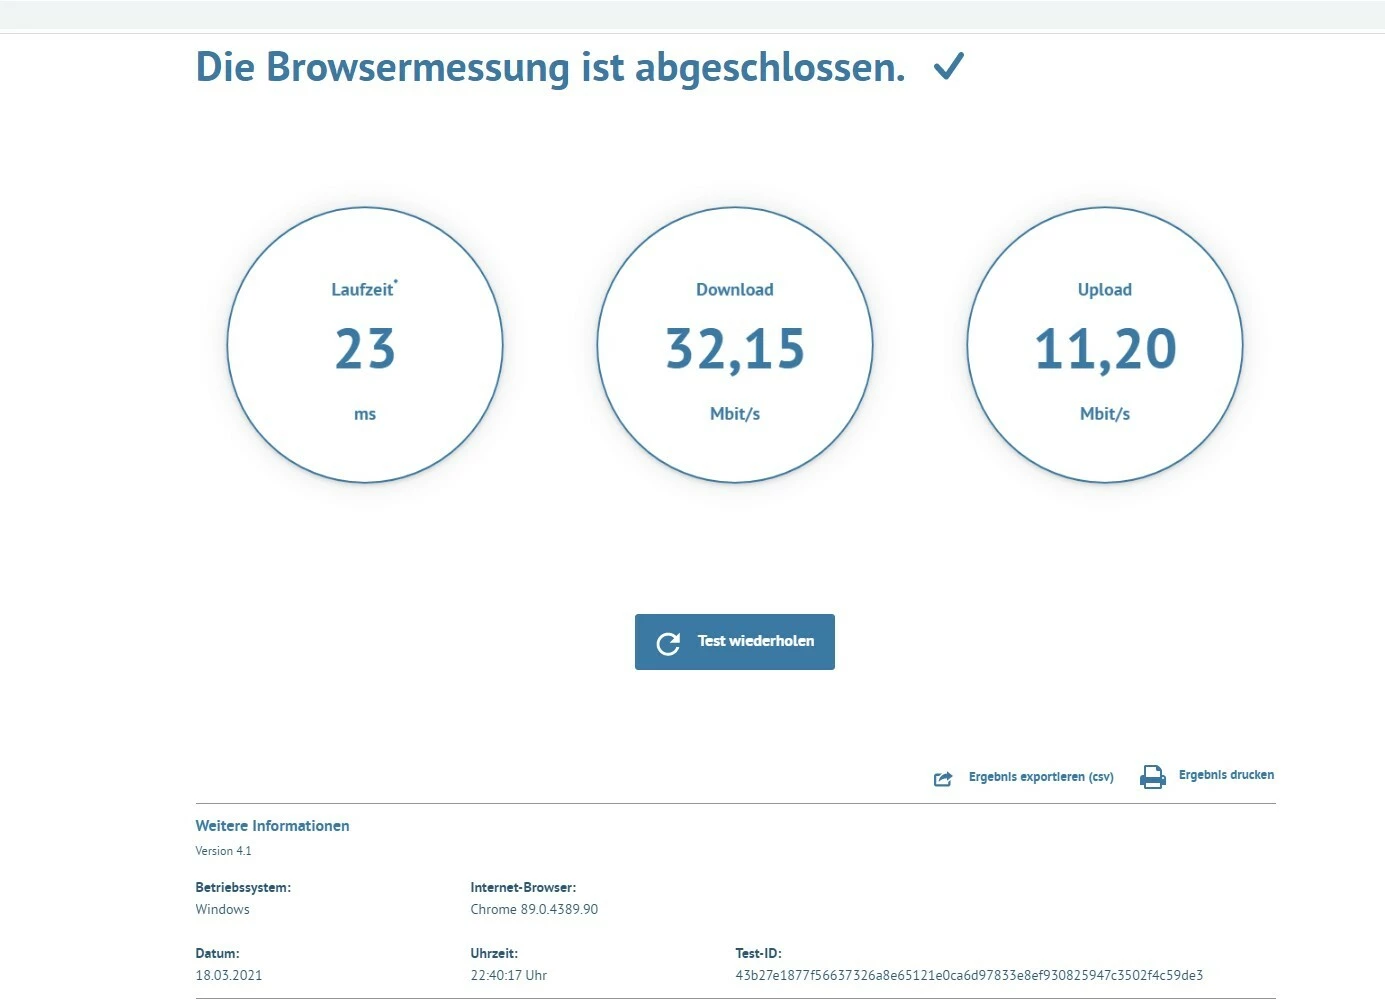Click the printer icon
This screenshot has height=1000, width=1385.
click(1153, 777)
